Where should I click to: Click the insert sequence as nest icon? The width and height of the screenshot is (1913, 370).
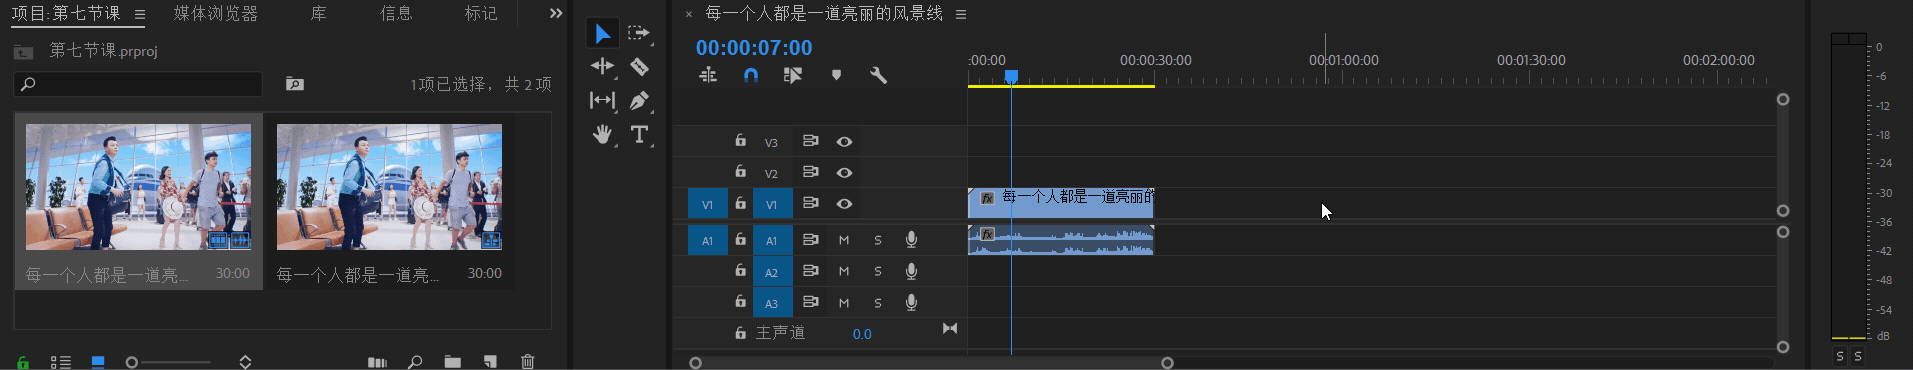(x=708, y=75)
